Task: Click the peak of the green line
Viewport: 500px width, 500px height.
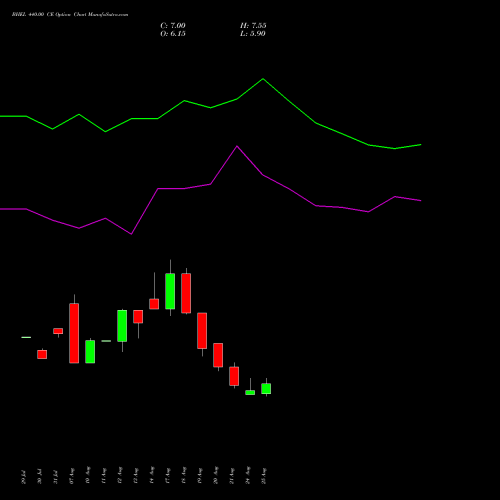Action: pos(263,79)
